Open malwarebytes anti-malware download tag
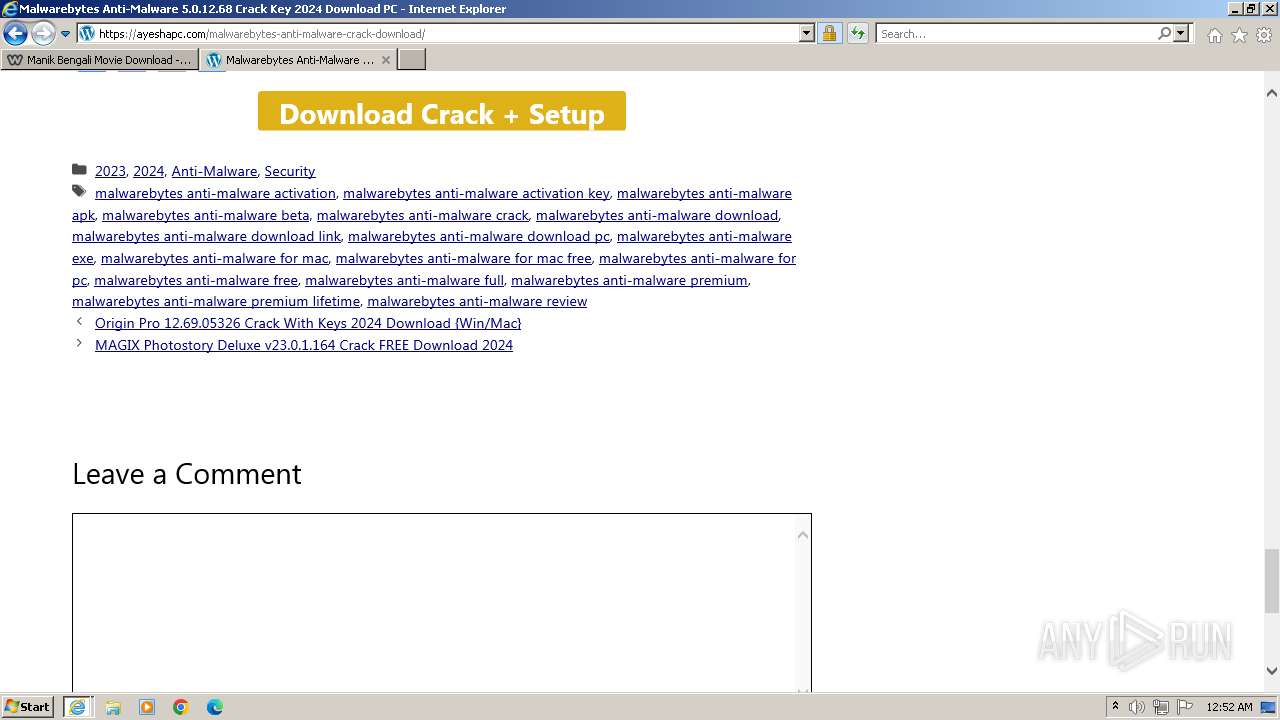 coord(657,215)
